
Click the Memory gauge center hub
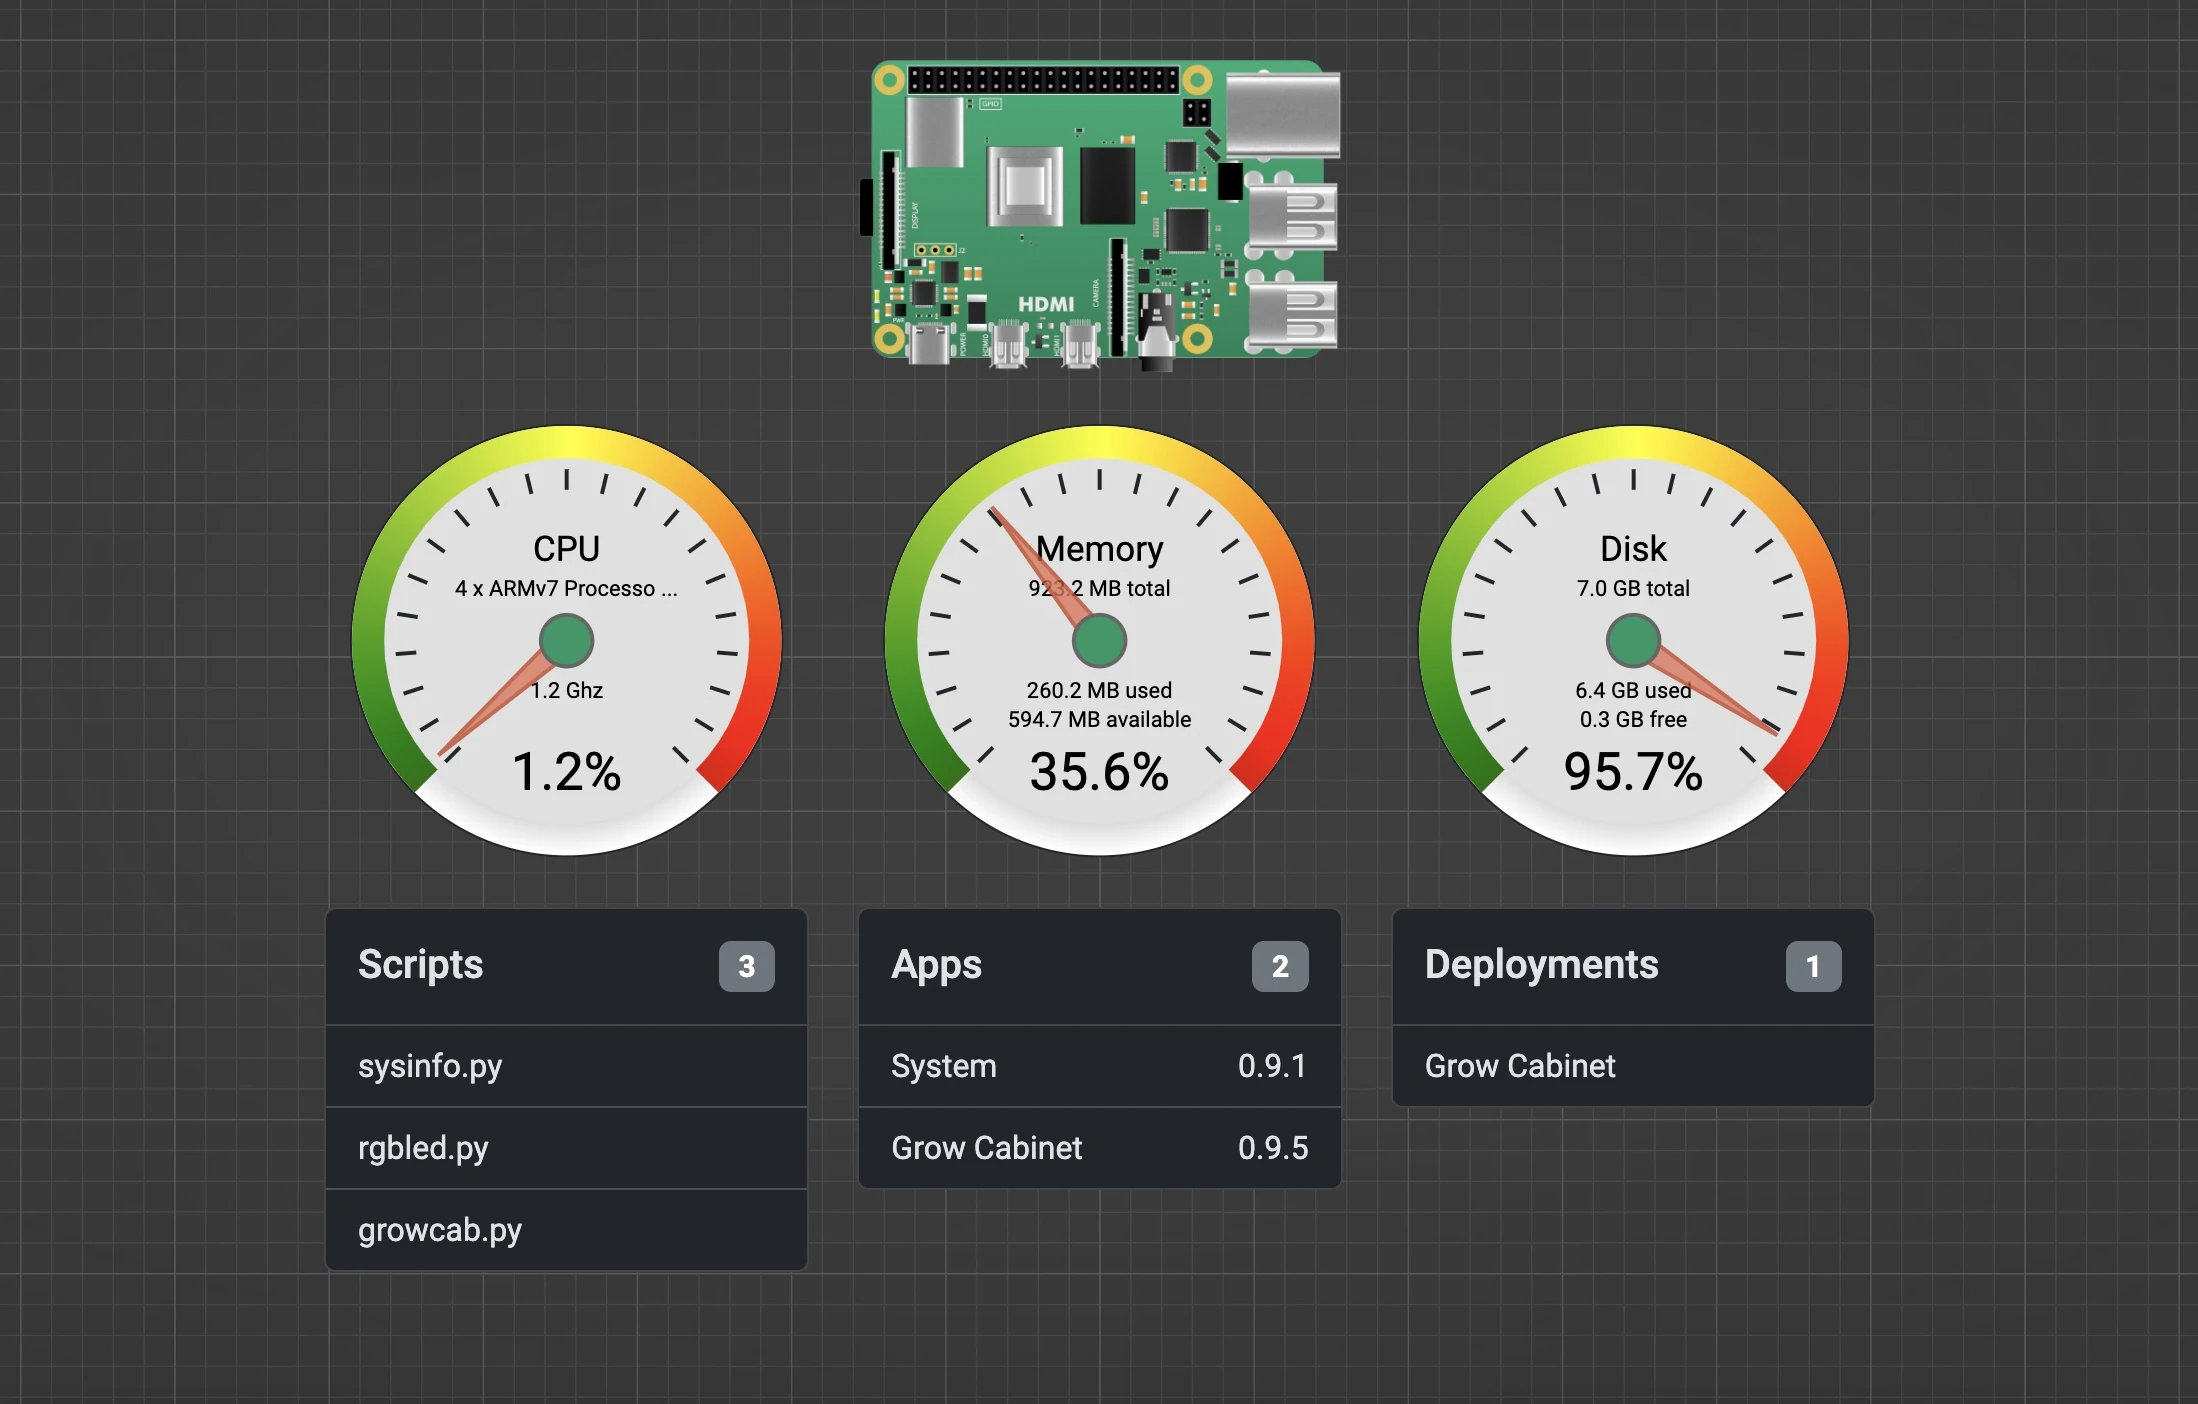pyautogui.click(x=1099, y=641)
